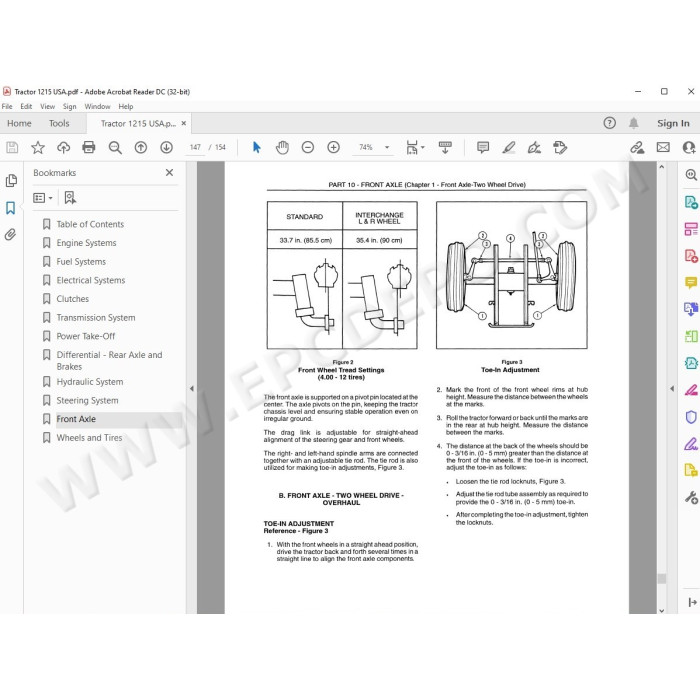700x700 pixels.
Task: Click the vertical scrollbar thumb
Action: coord(662,579)
